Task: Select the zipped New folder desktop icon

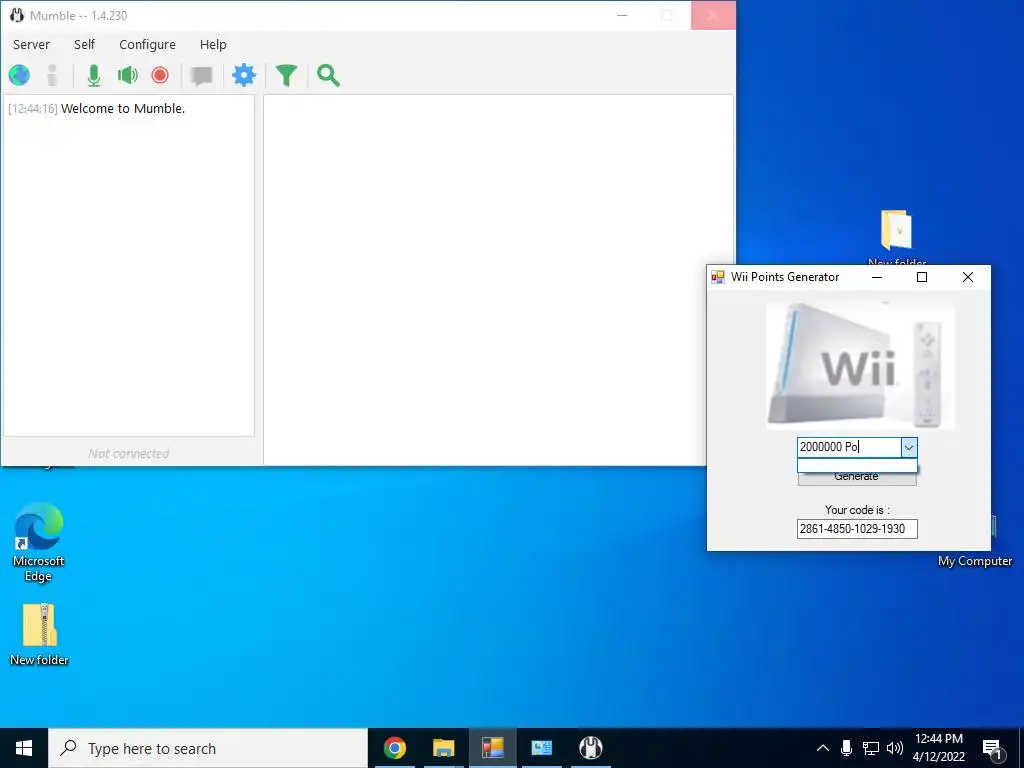Action: [x=39, y=635]
